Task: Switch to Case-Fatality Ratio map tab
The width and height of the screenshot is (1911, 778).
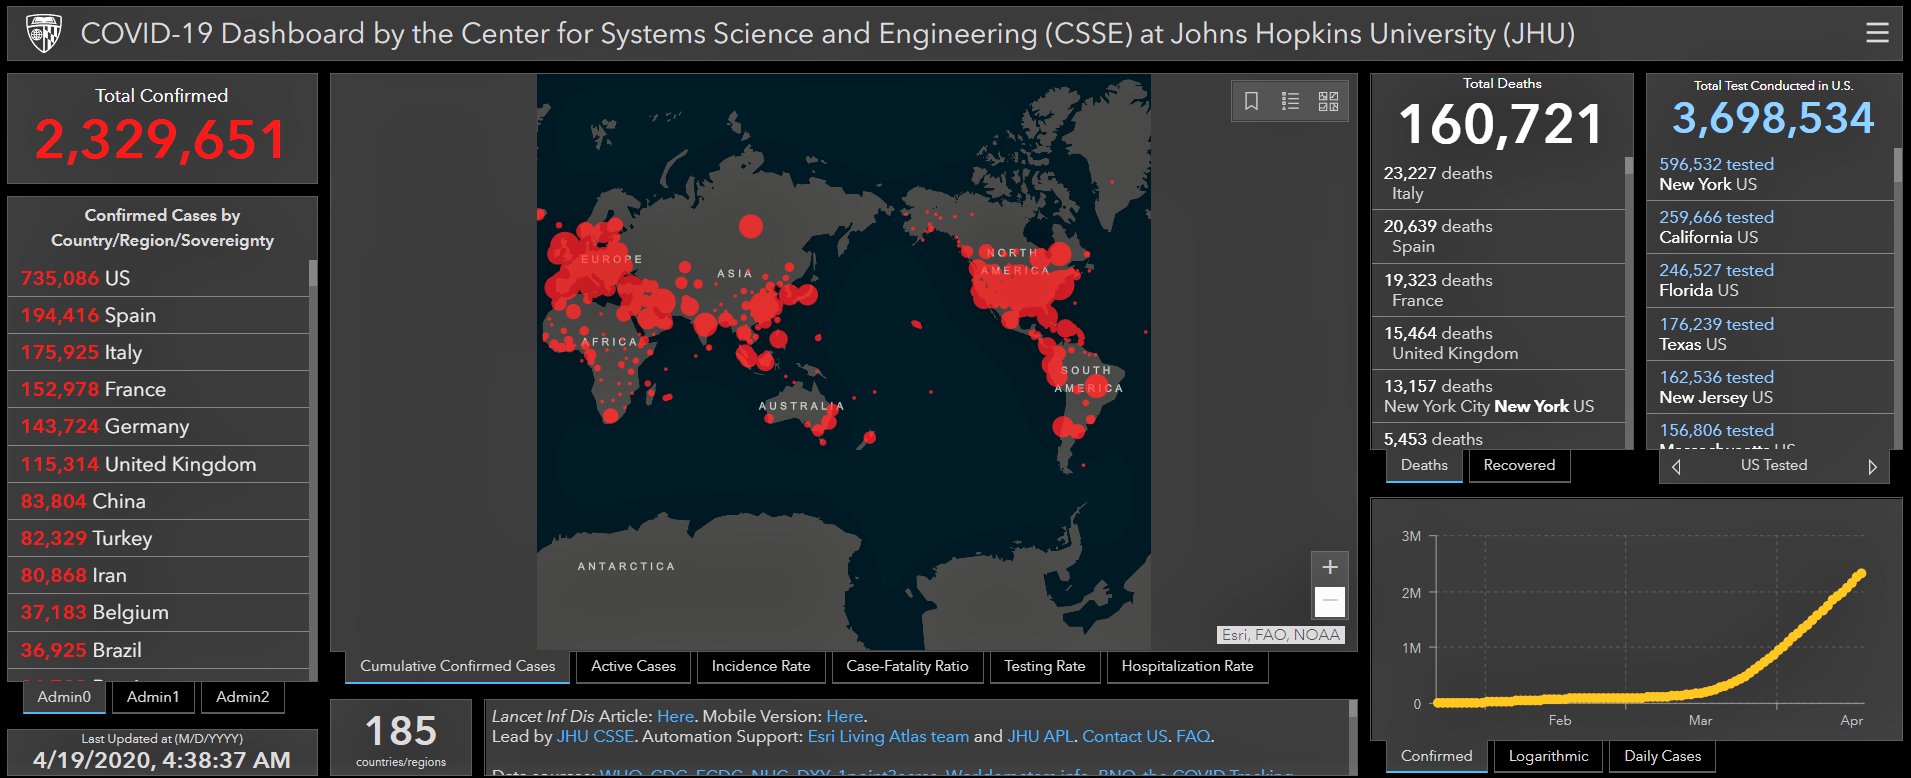Action: 907,666
